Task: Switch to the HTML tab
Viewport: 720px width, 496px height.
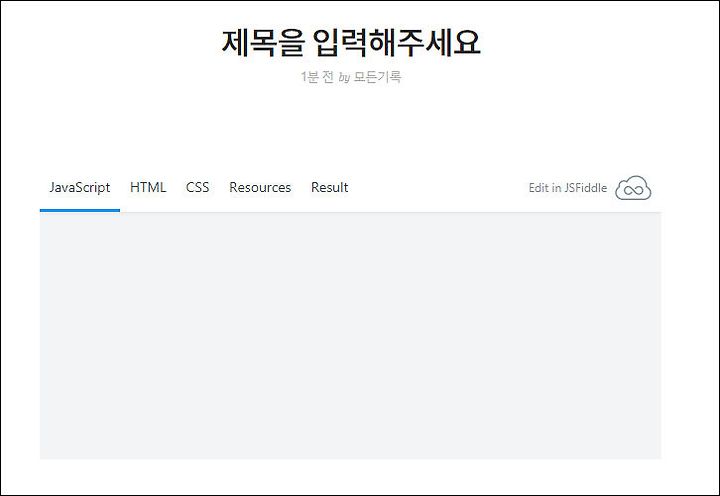Action: pyautogui.click(x=148, y=187)
